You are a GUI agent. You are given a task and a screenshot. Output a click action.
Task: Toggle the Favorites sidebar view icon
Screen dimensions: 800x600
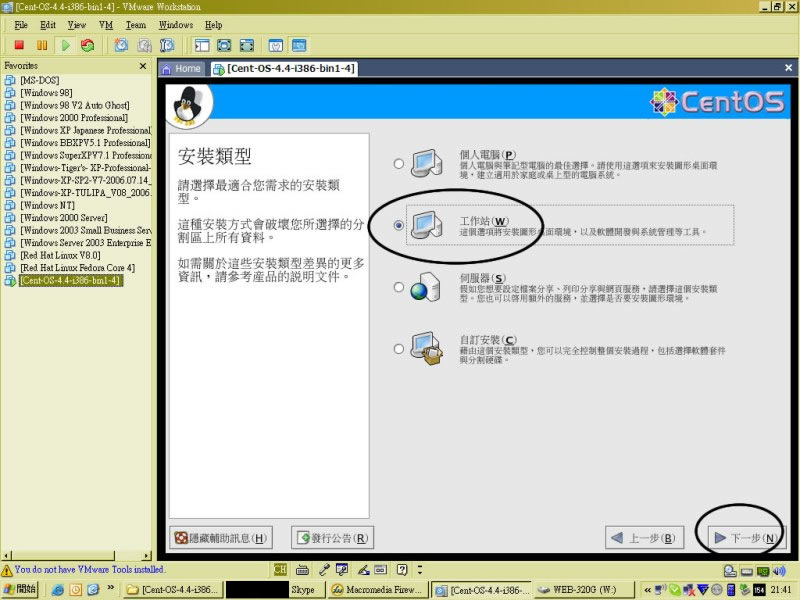pyautogui.click(x=202, y=45)
